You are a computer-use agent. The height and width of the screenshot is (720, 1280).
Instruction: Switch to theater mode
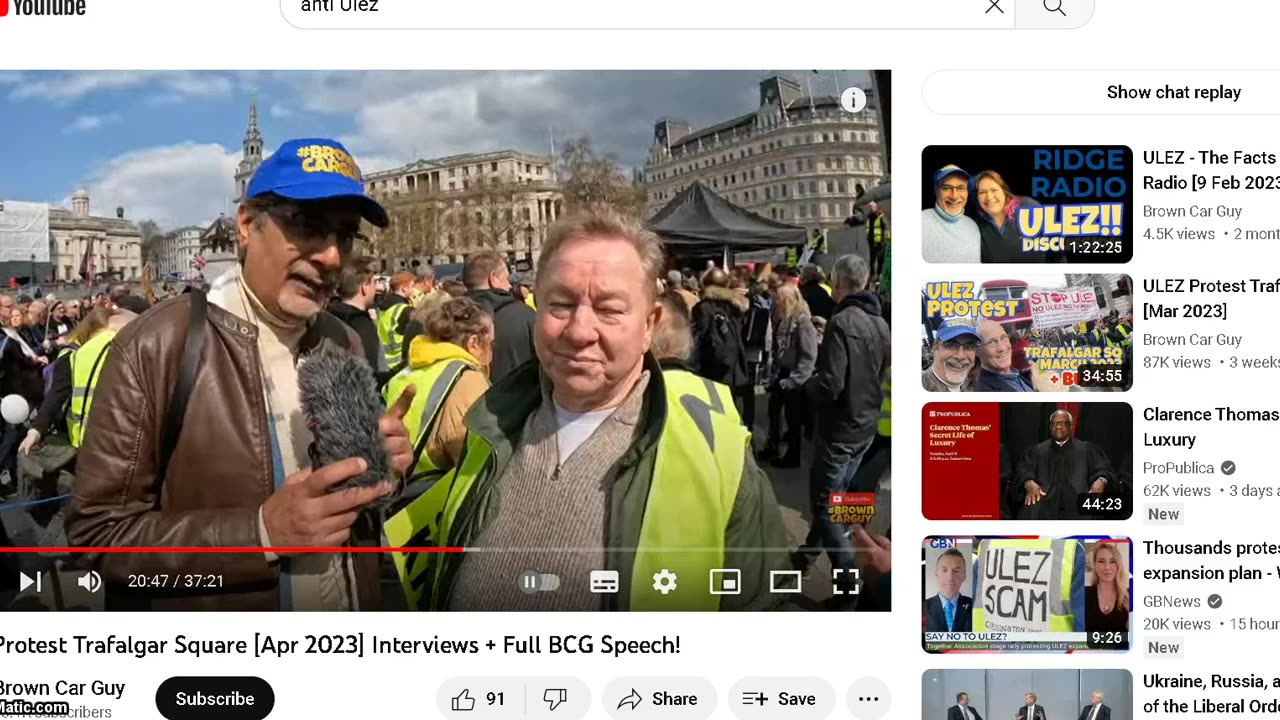coord(785,581)
